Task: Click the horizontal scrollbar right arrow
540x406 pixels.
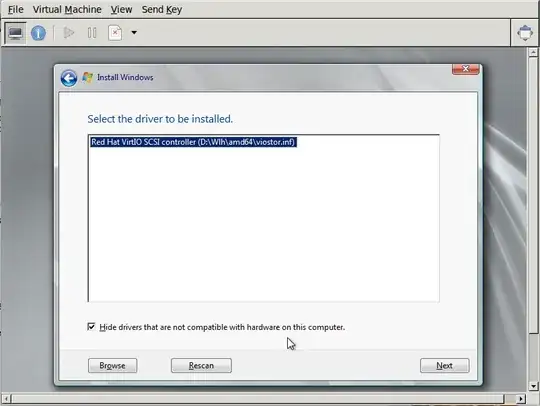Action: (x=521, y=399)
